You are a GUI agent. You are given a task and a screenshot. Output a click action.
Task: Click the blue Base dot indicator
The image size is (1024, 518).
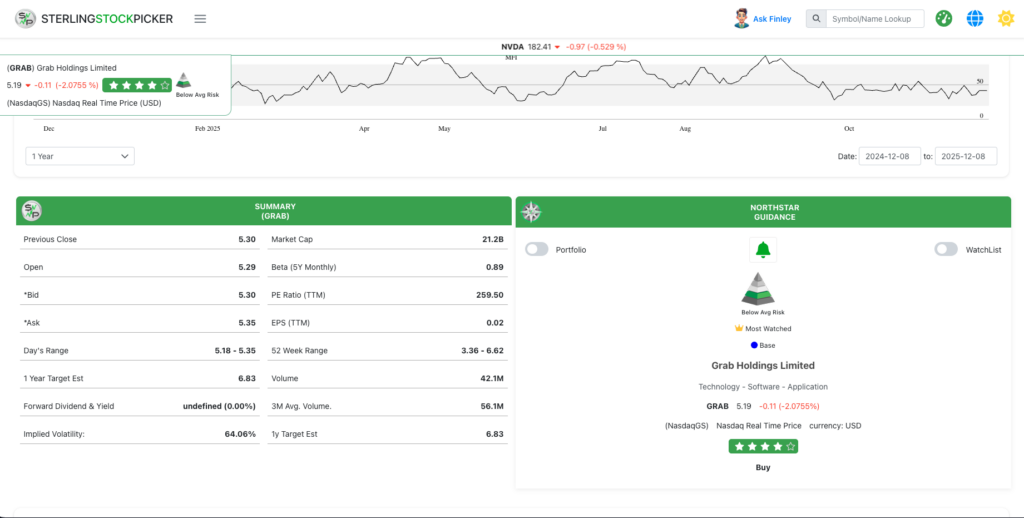(754, 345)
